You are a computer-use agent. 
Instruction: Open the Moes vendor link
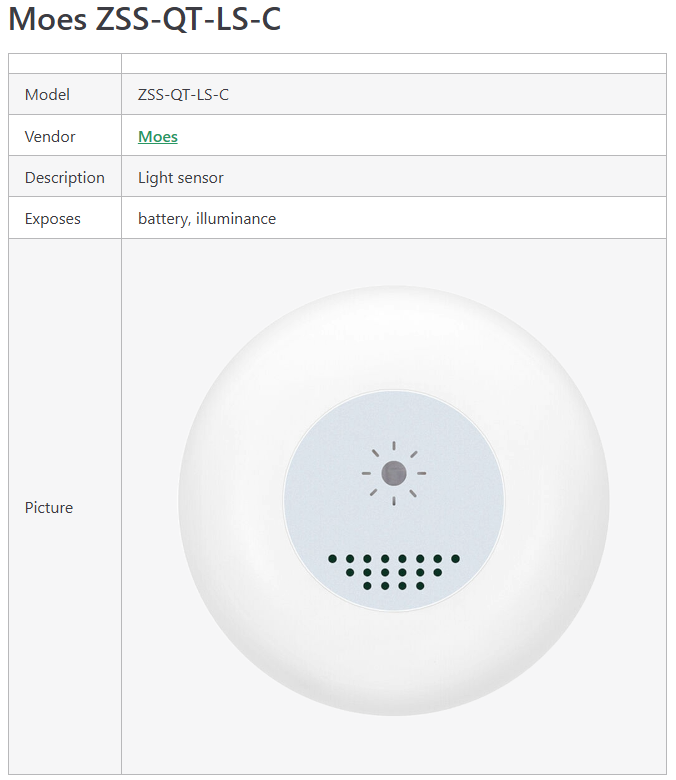pos(158,136)
